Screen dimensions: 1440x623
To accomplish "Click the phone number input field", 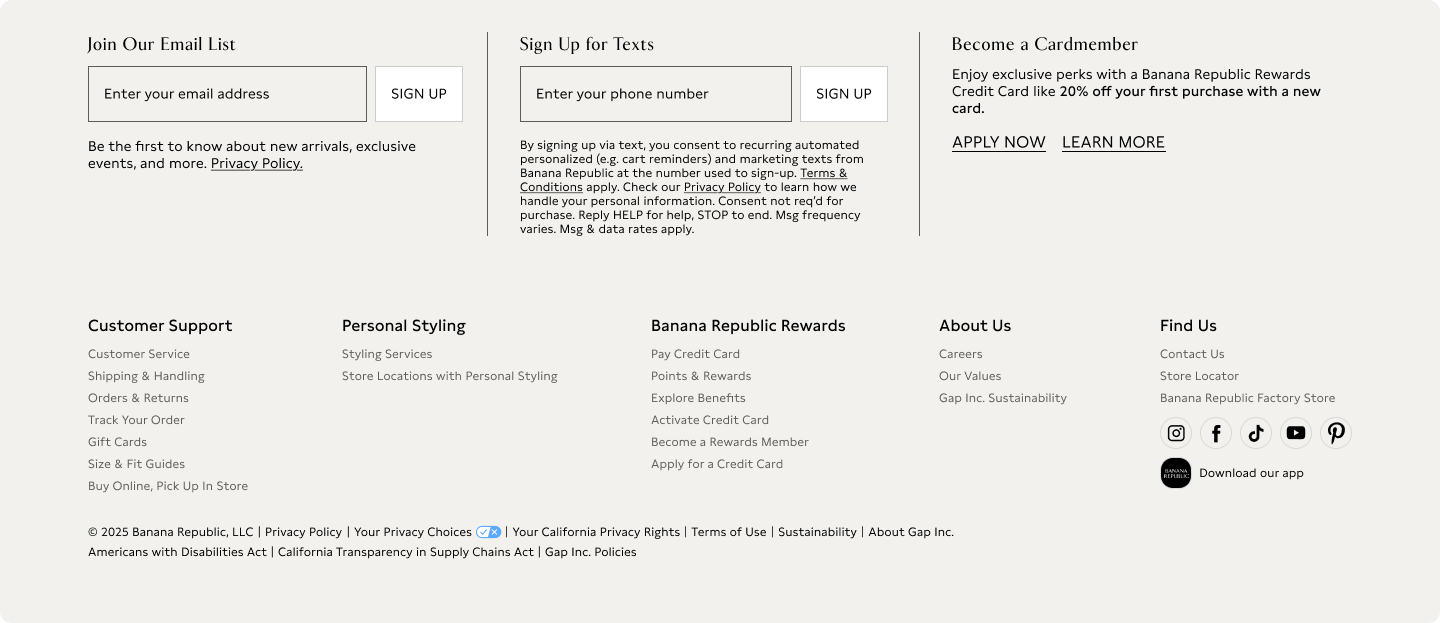I will pyautogui.click(x=656, y=94).
